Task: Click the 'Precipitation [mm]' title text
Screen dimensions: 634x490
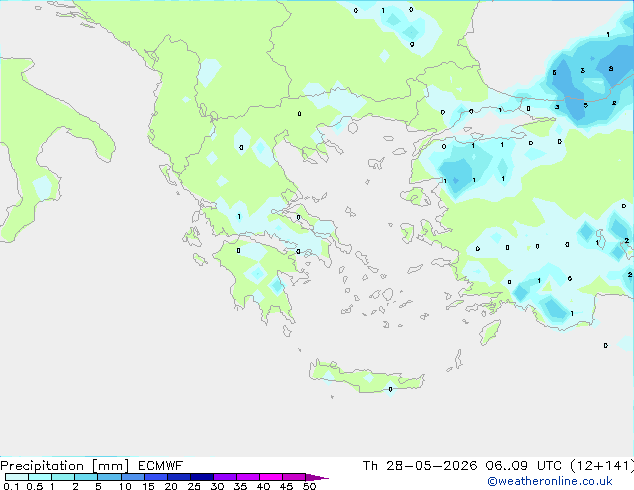Action: coord(65,466)
